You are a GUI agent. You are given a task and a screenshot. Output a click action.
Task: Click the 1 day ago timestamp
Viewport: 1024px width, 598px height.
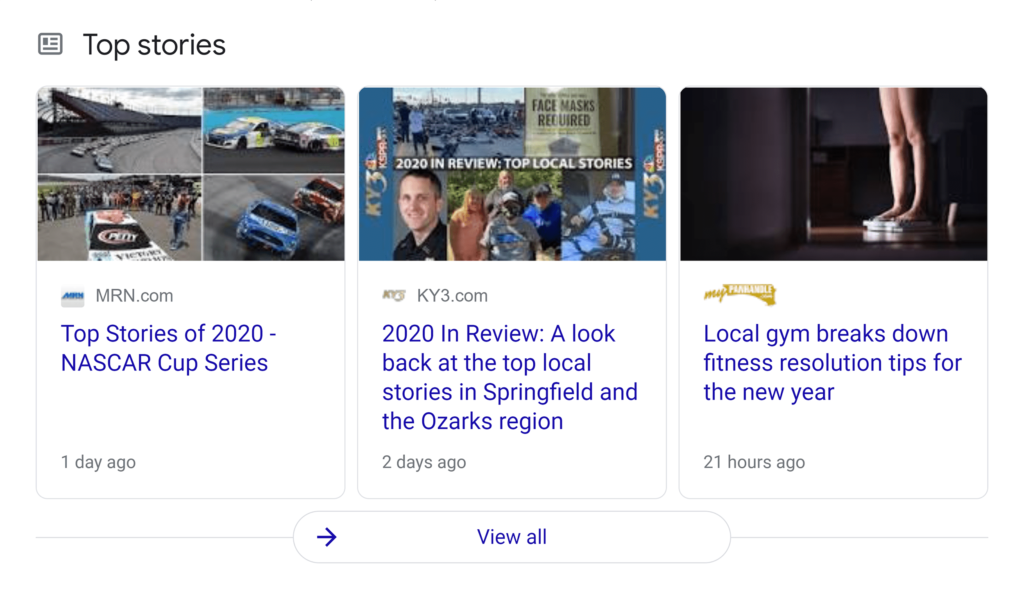(98, 462)
